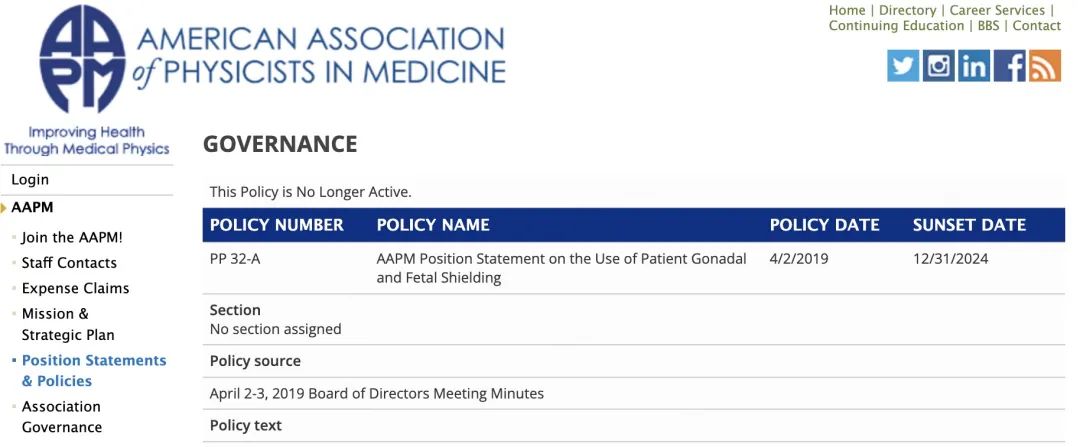Open Career Services in top navigation
This screenshot has height=447, width=1080.
coord(997,10)
